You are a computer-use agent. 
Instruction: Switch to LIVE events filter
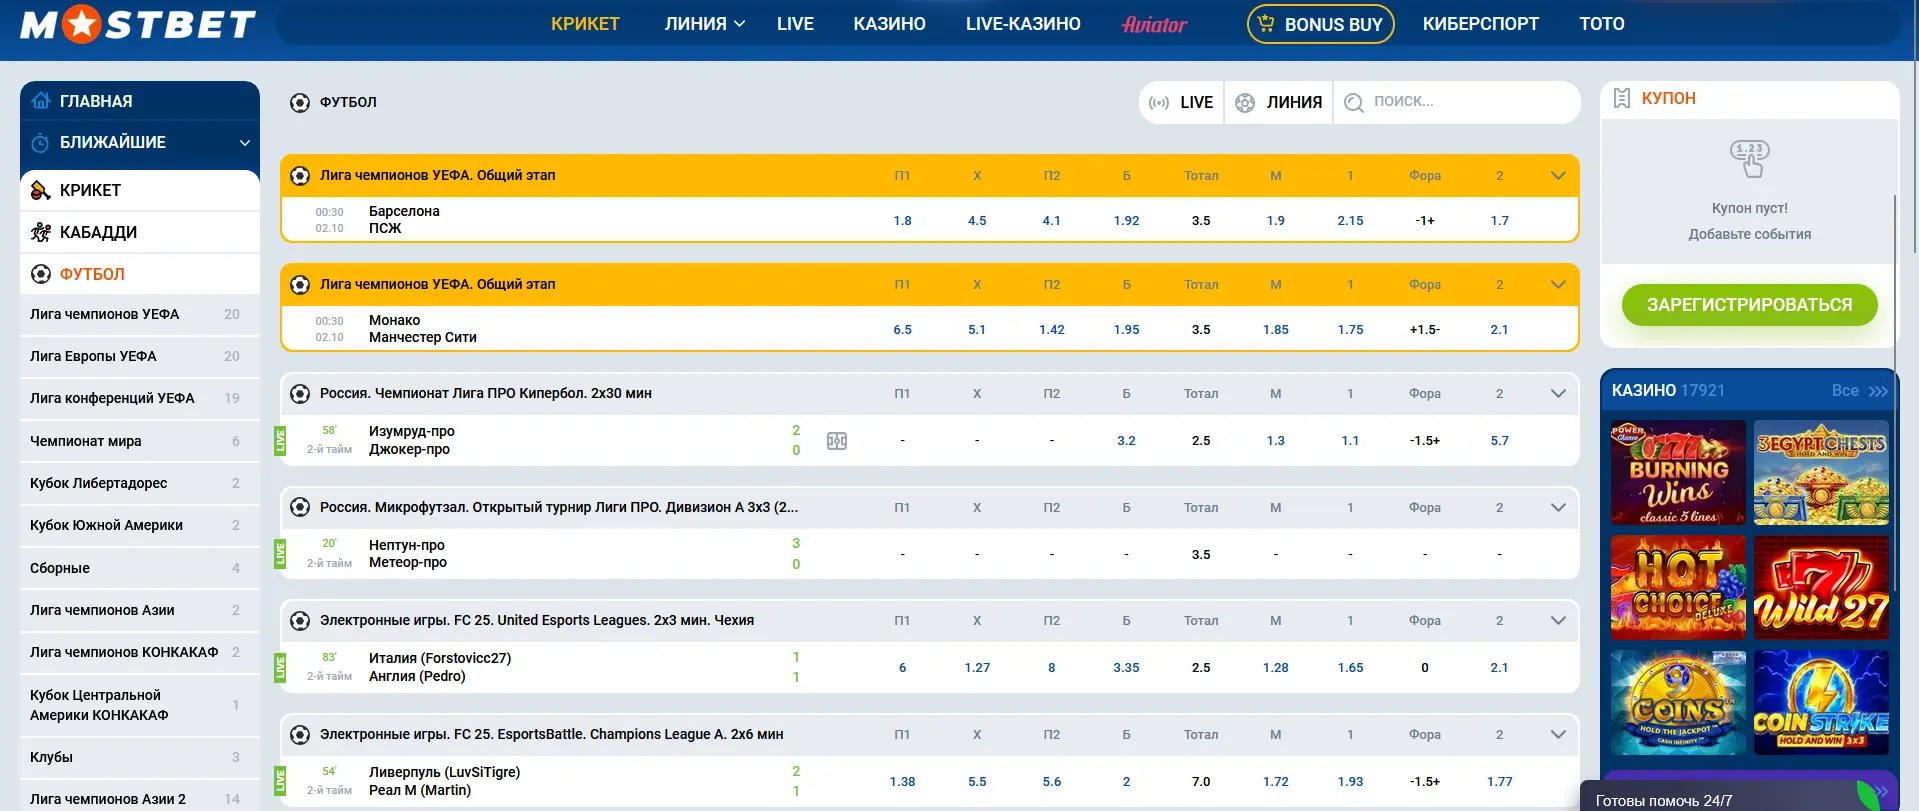pos(1181,102)
